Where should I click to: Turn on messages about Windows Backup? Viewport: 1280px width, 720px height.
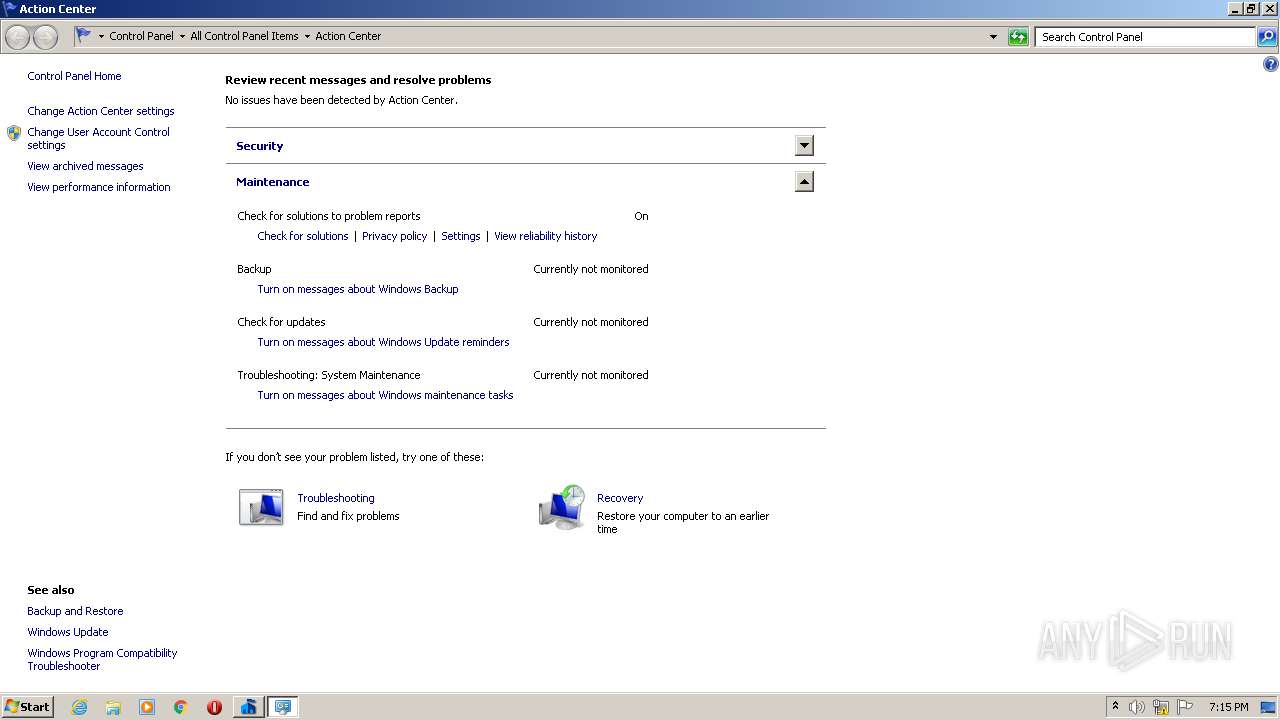[x=358, y=289]
